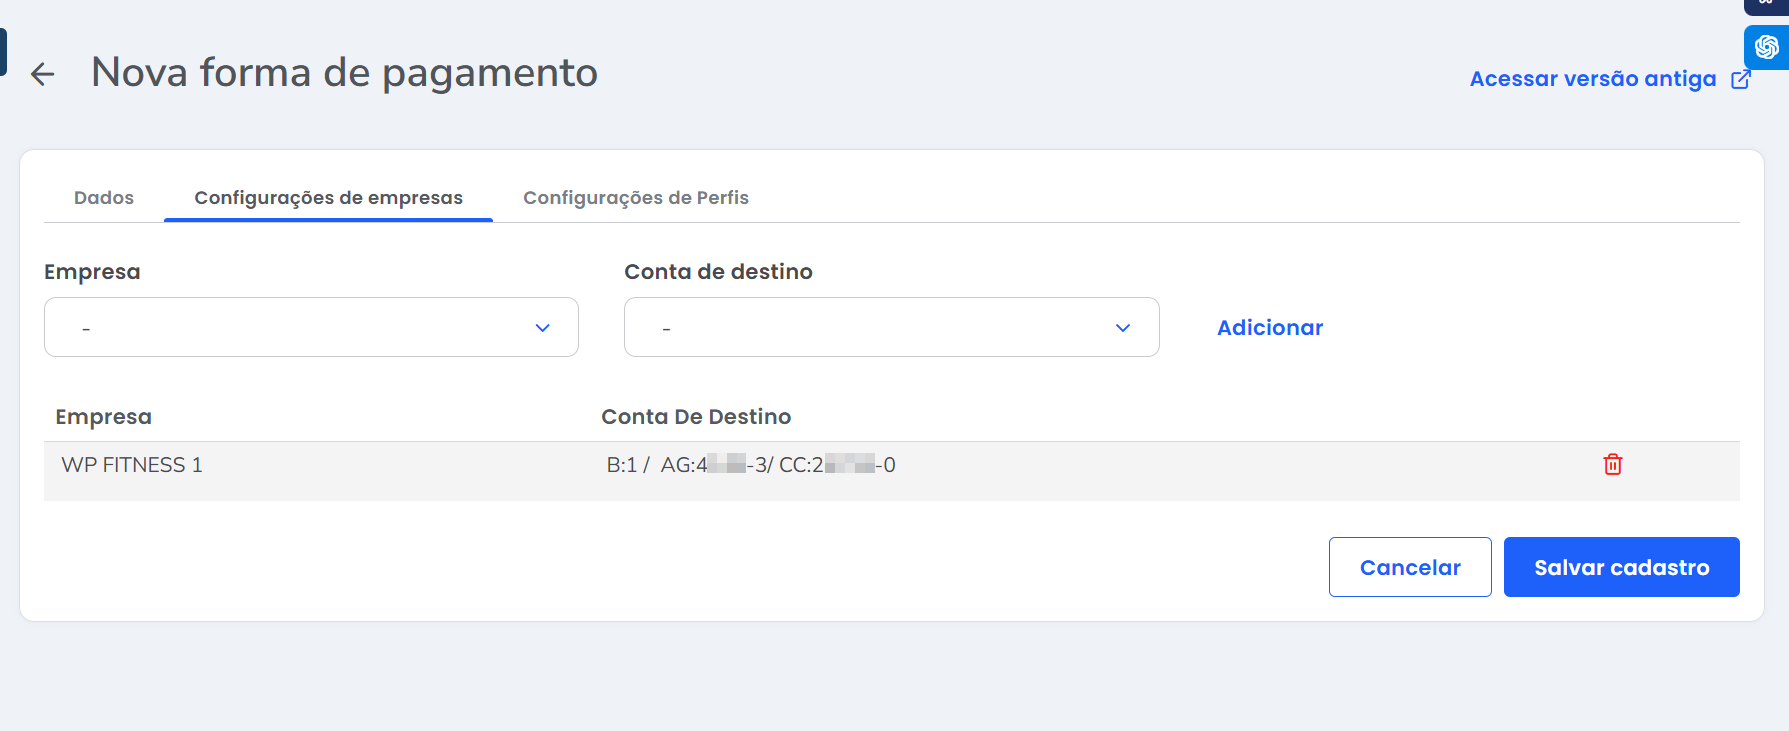Expand the Conta de destino dropdown chevron
Screen dimensions: 1789x731
(1122, 328)
